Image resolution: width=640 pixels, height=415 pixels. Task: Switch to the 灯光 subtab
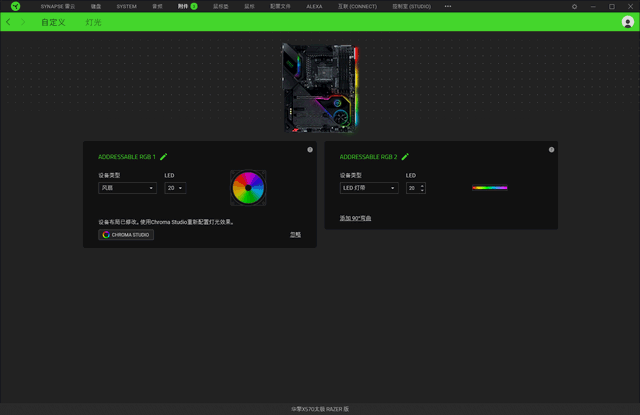(93, 22)
